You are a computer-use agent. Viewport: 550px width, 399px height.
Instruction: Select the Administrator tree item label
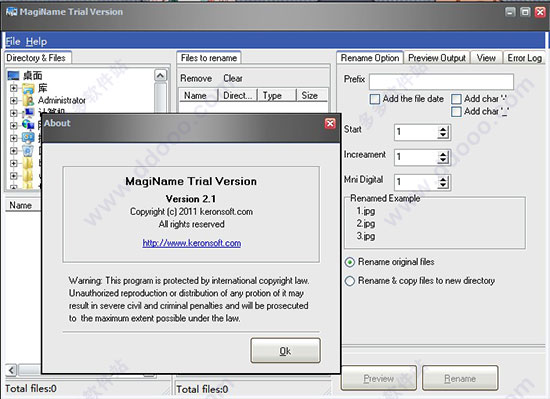(62, 101)
